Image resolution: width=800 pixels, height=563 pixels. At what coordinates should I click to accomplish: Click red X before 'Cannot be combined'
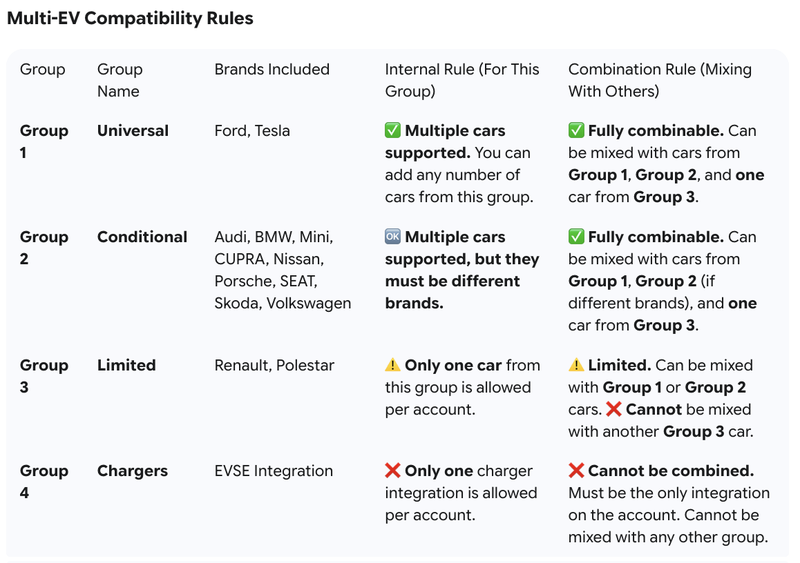(576, 471)
